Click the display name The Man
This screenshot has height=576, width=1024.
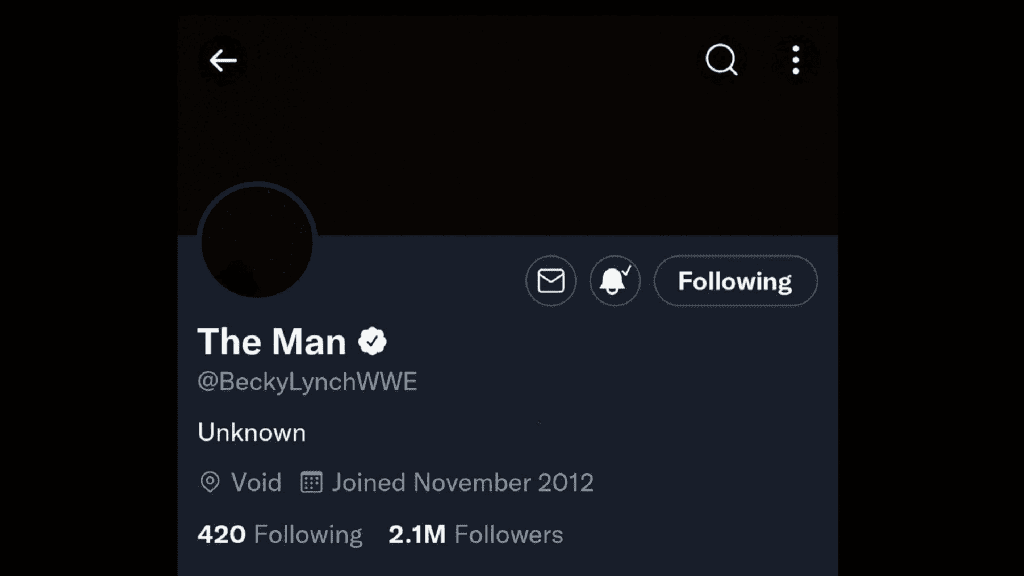(x=272, y=342)
